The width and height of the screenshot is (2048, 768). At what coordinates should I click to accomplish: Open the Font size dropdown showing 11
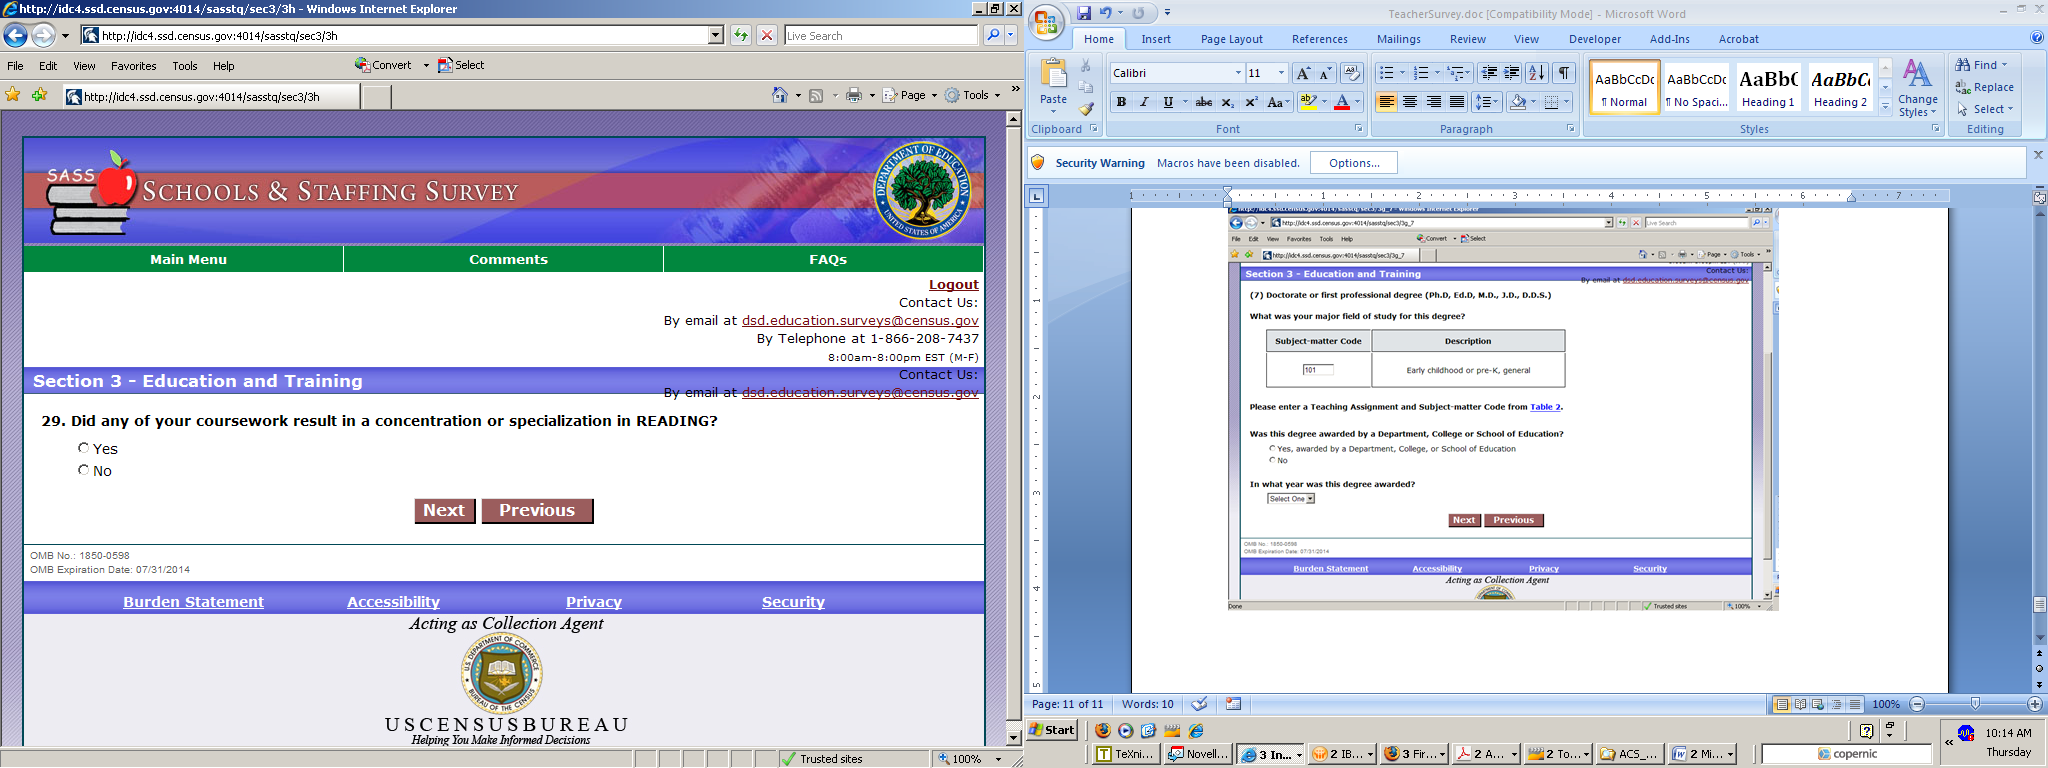(x=1281, y=73)
